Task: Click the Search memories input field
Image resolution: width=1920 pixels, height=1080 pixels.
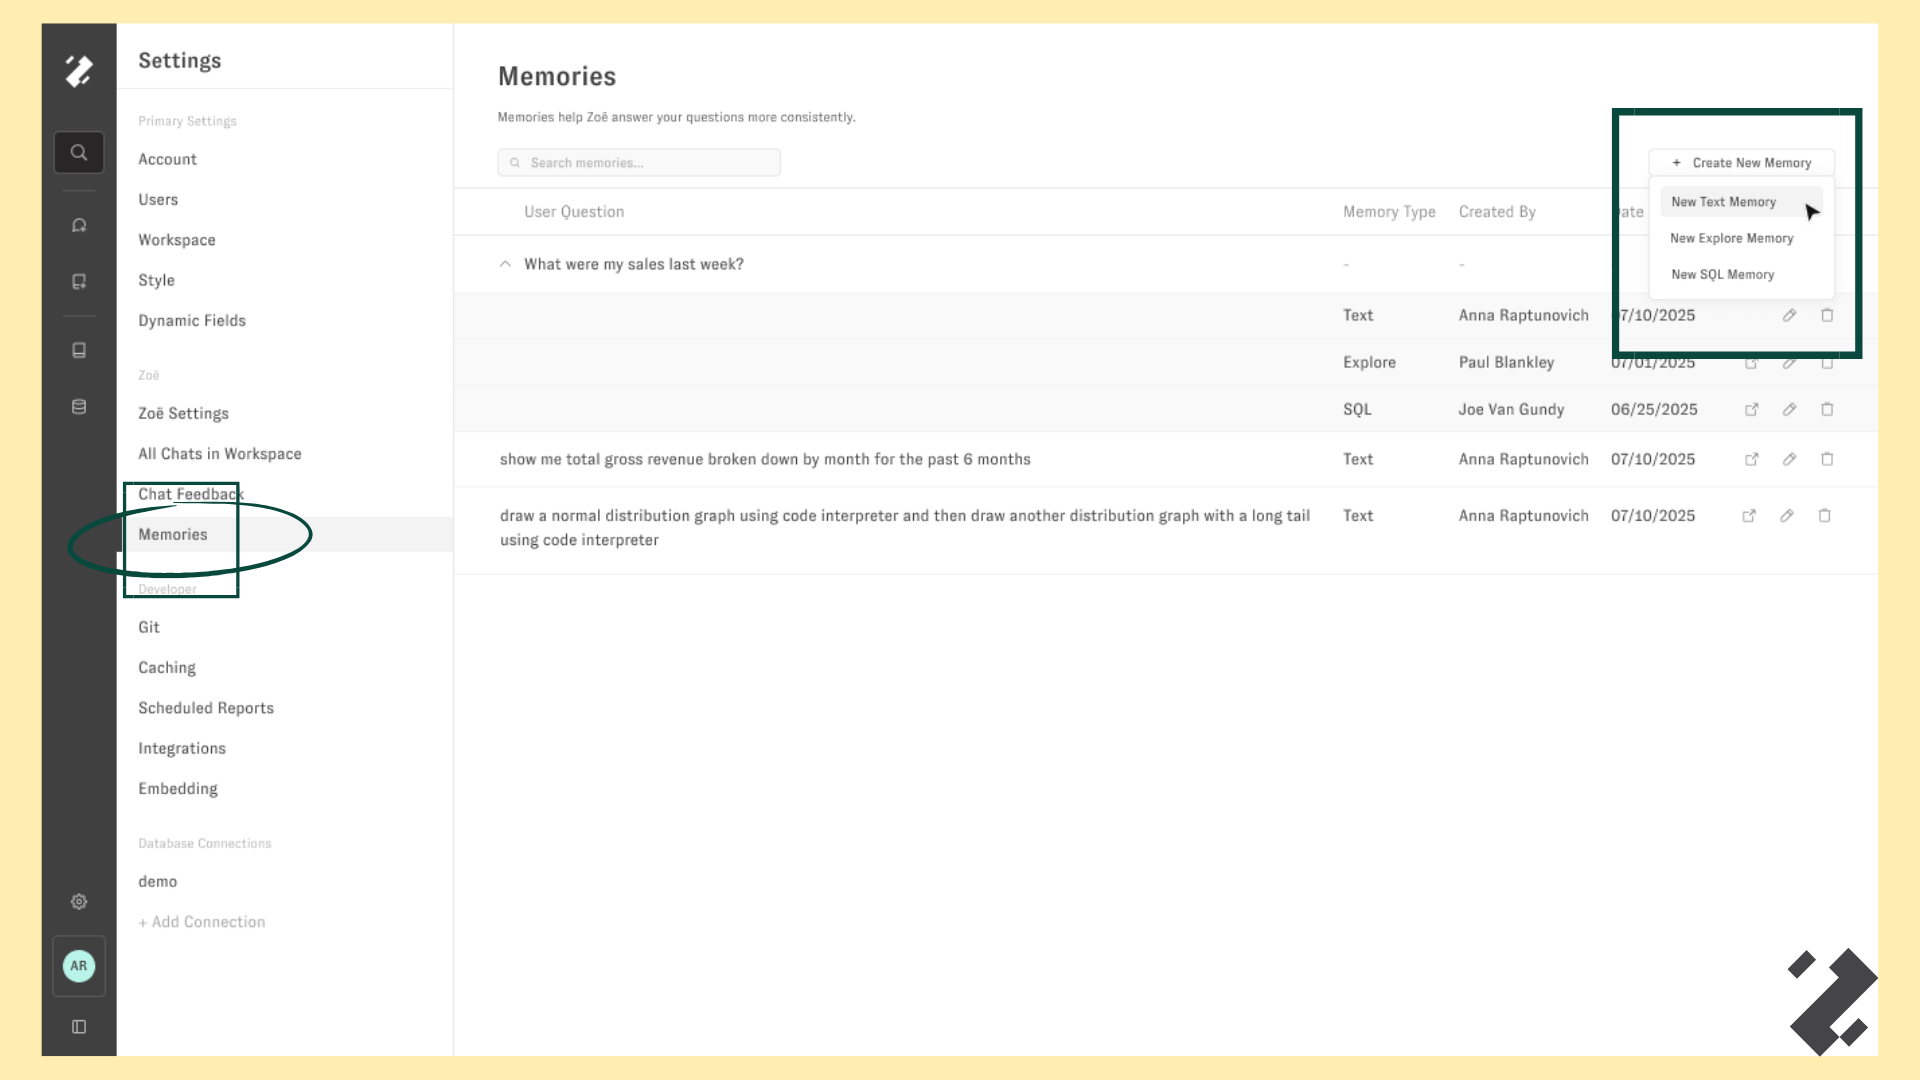Action: [x=650, y=163]
